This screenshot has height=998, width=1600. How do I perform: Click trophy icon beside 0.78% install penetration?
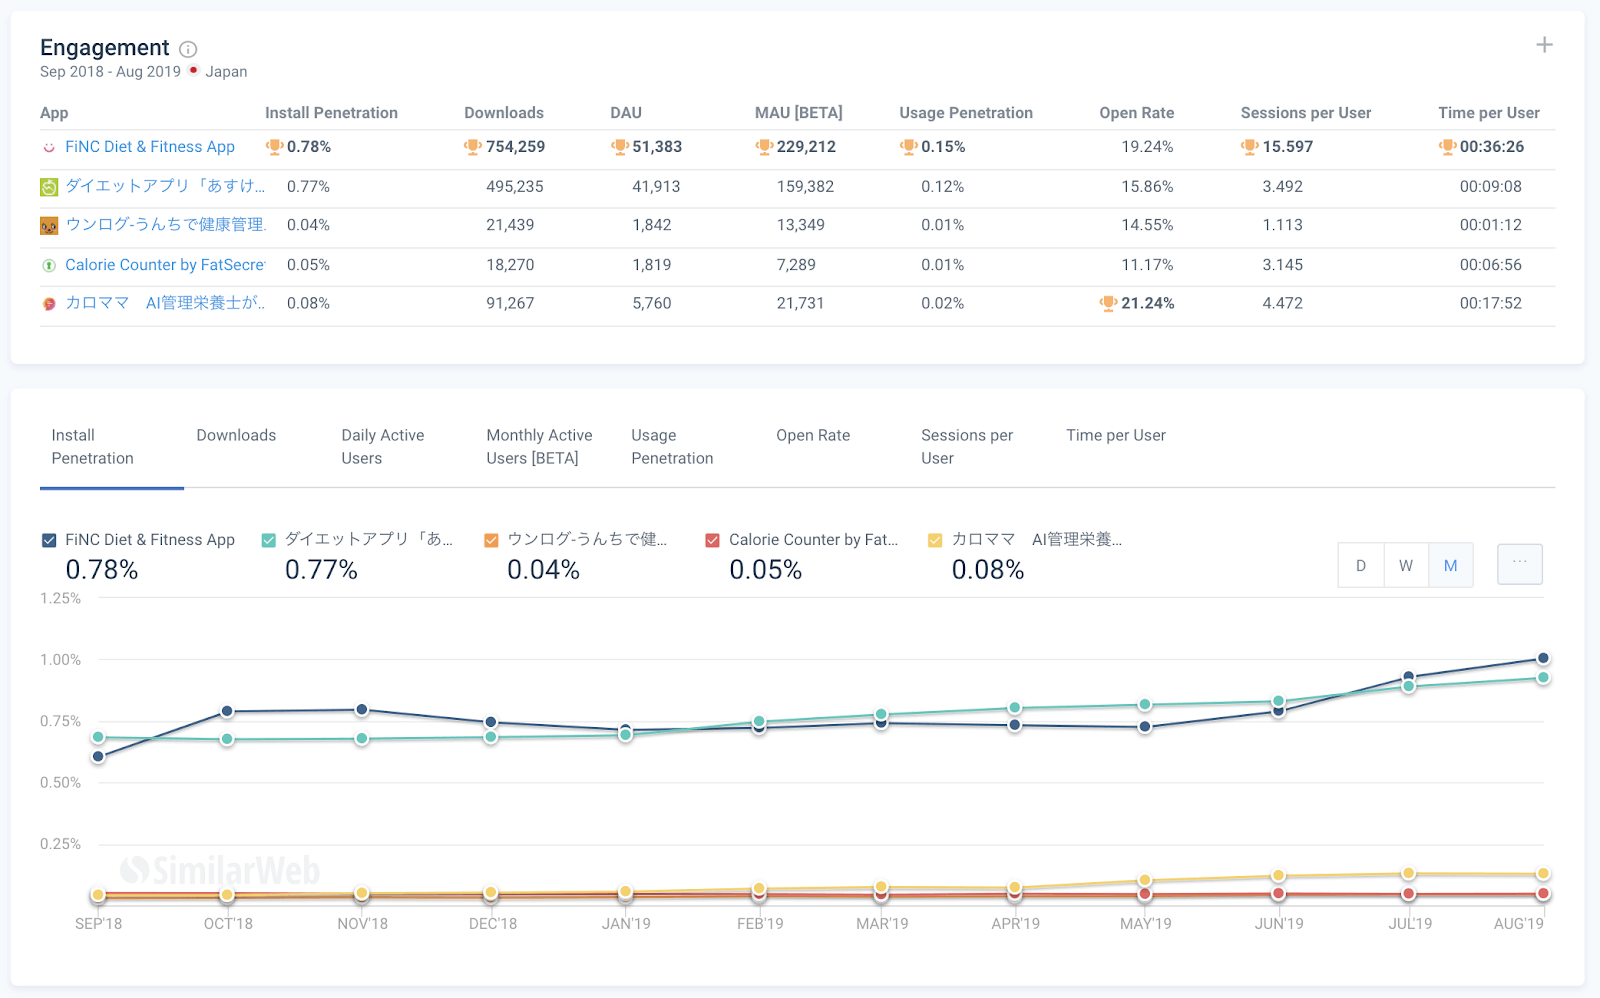tap(274, 147)
